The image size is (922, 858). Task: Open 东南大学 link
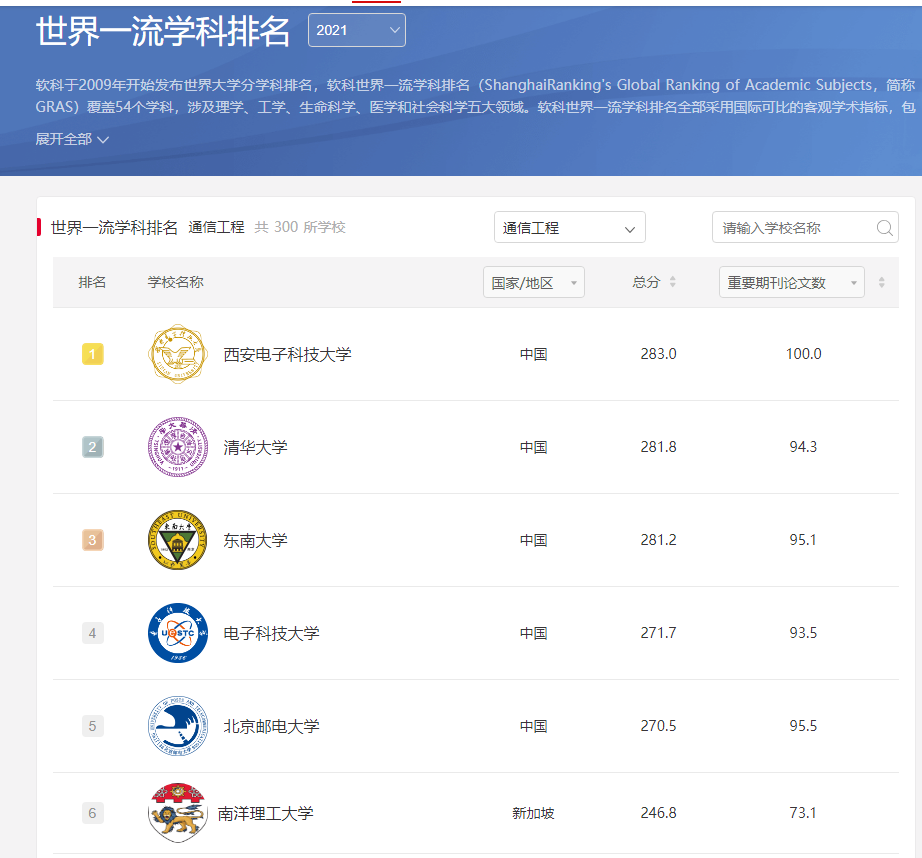(x=255, y=540)
